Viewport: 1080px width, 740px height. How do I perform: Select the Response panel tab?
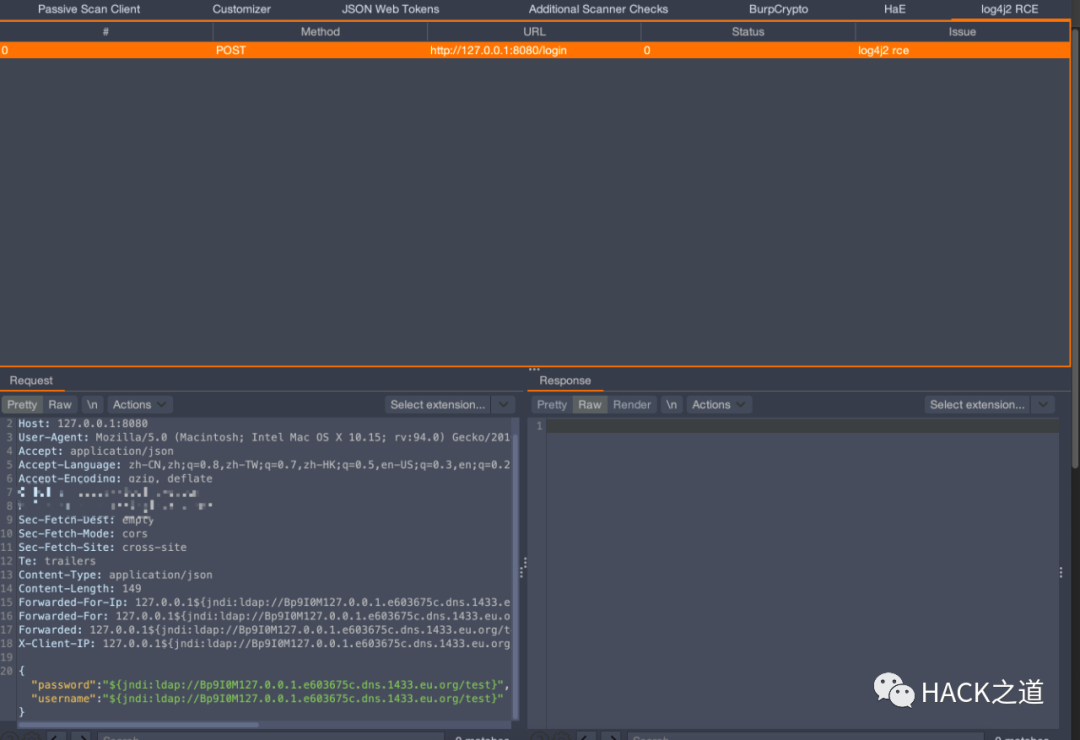(x=565, y=380)
